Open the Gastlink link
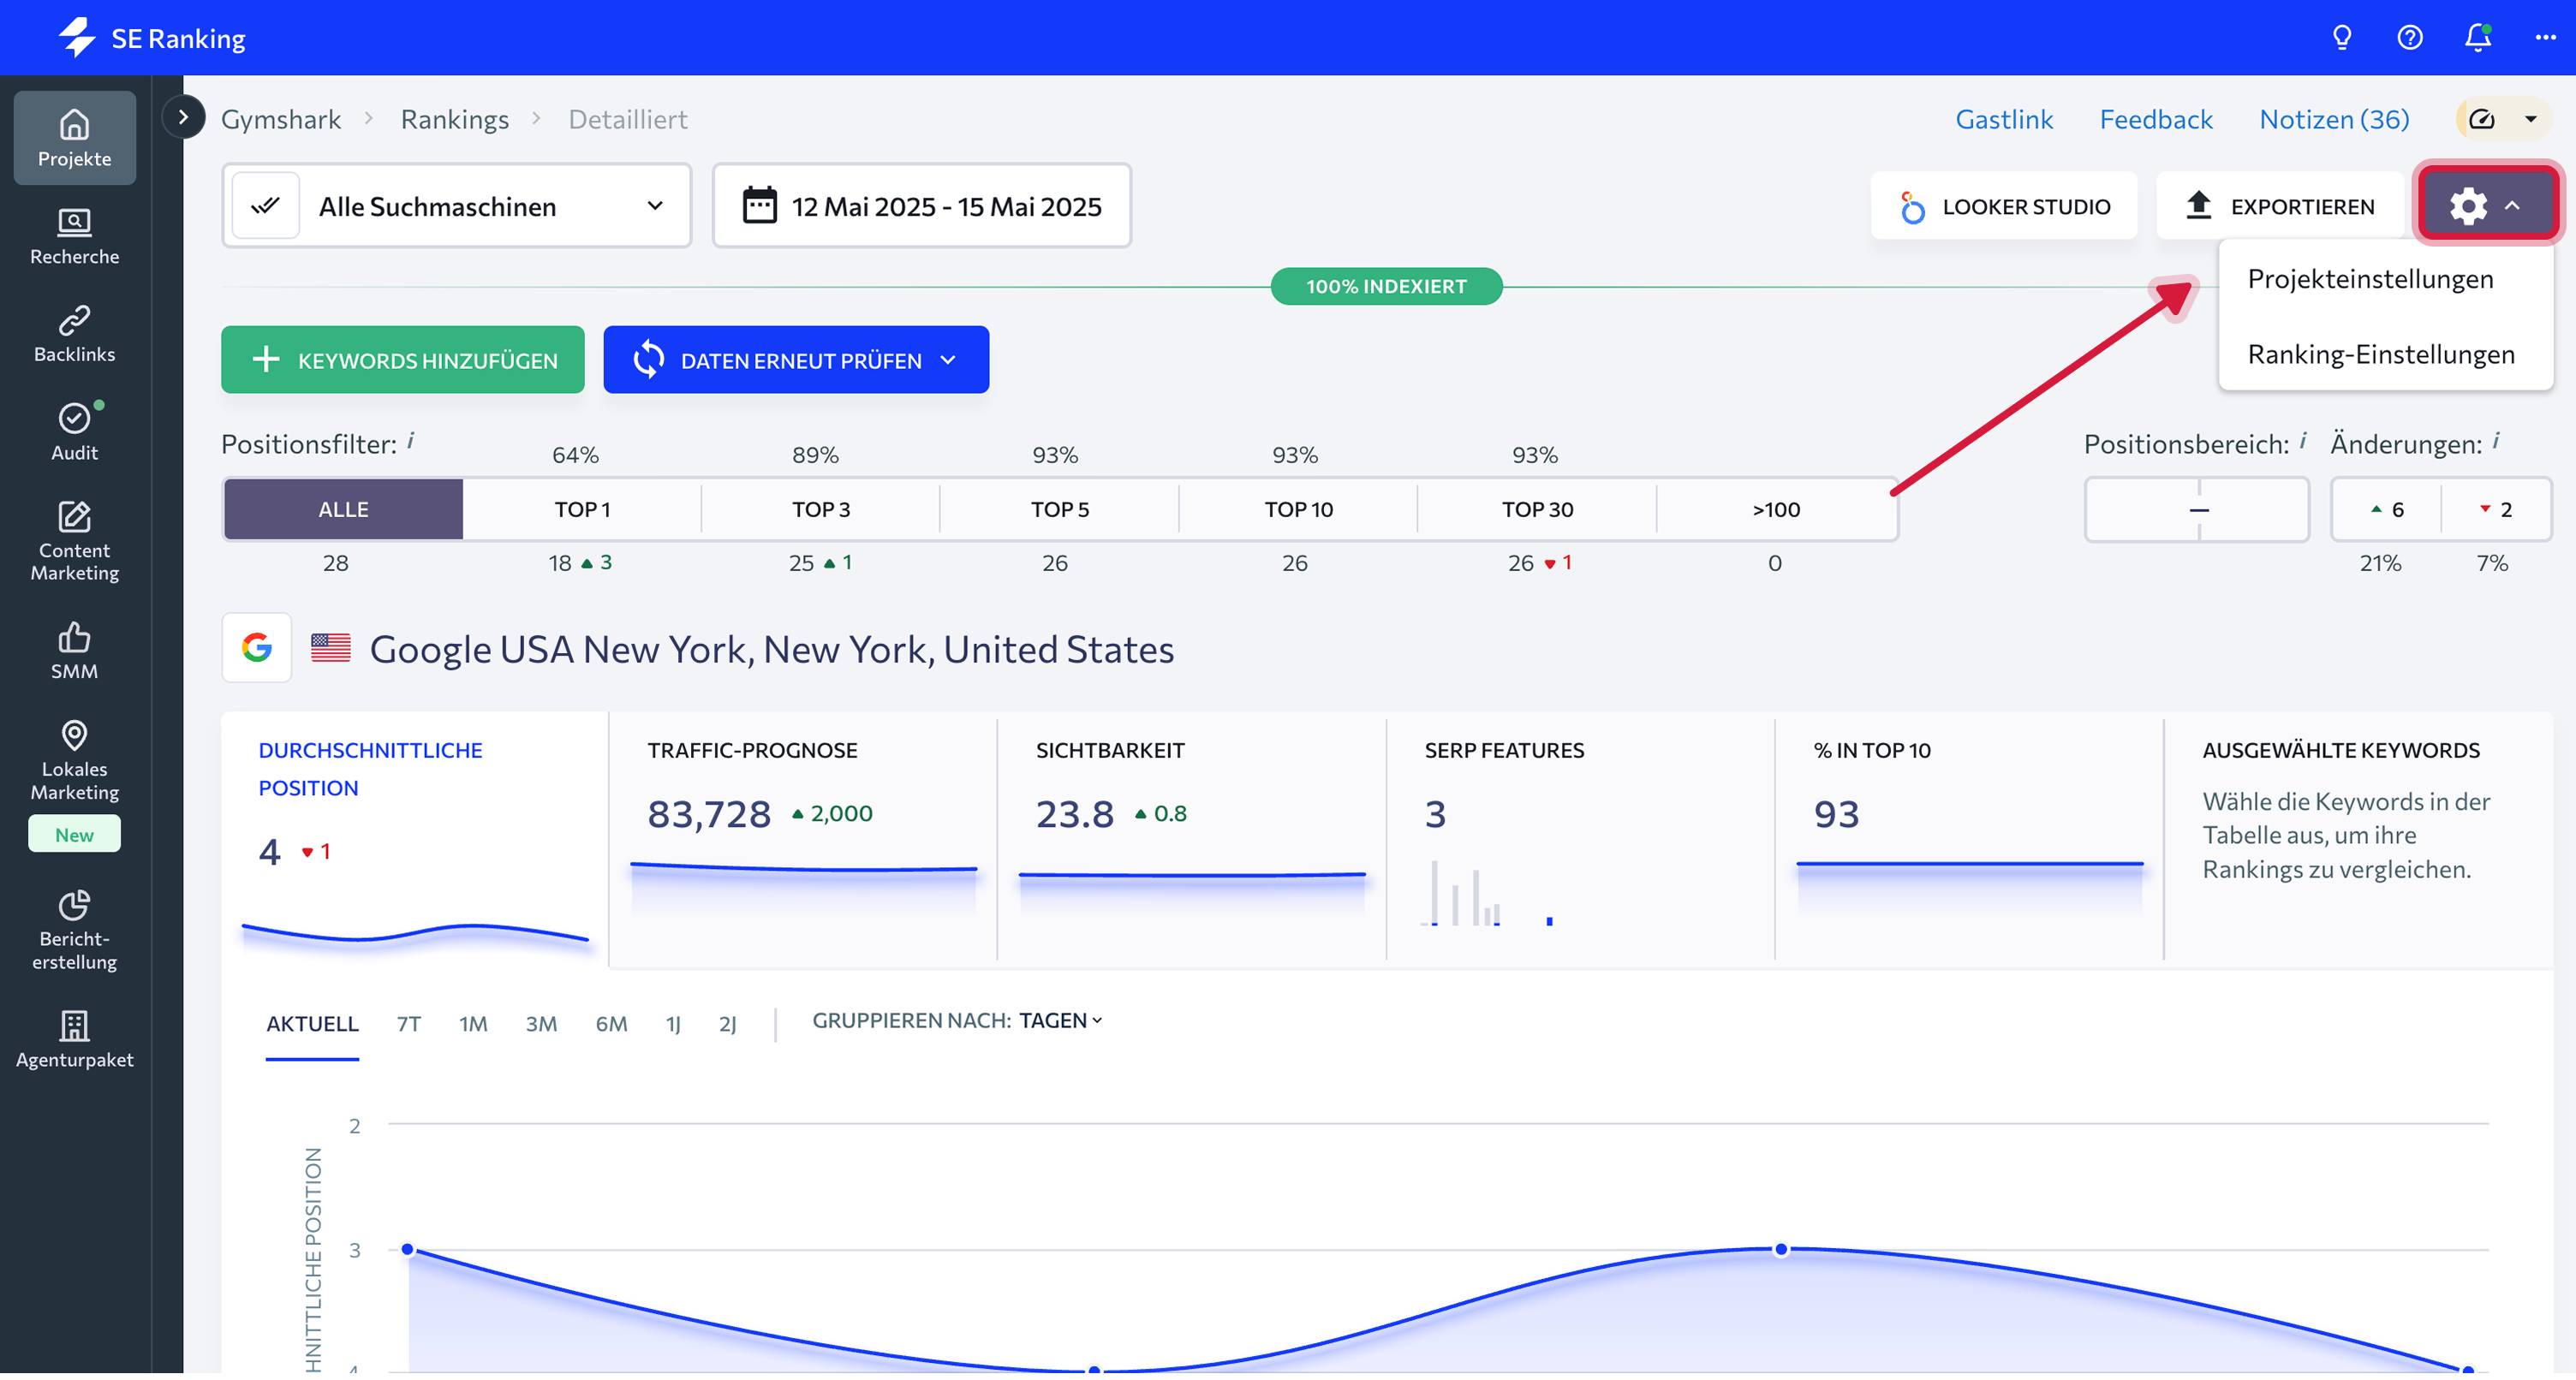The image size is (2576, 1380). pos(2004,119)
